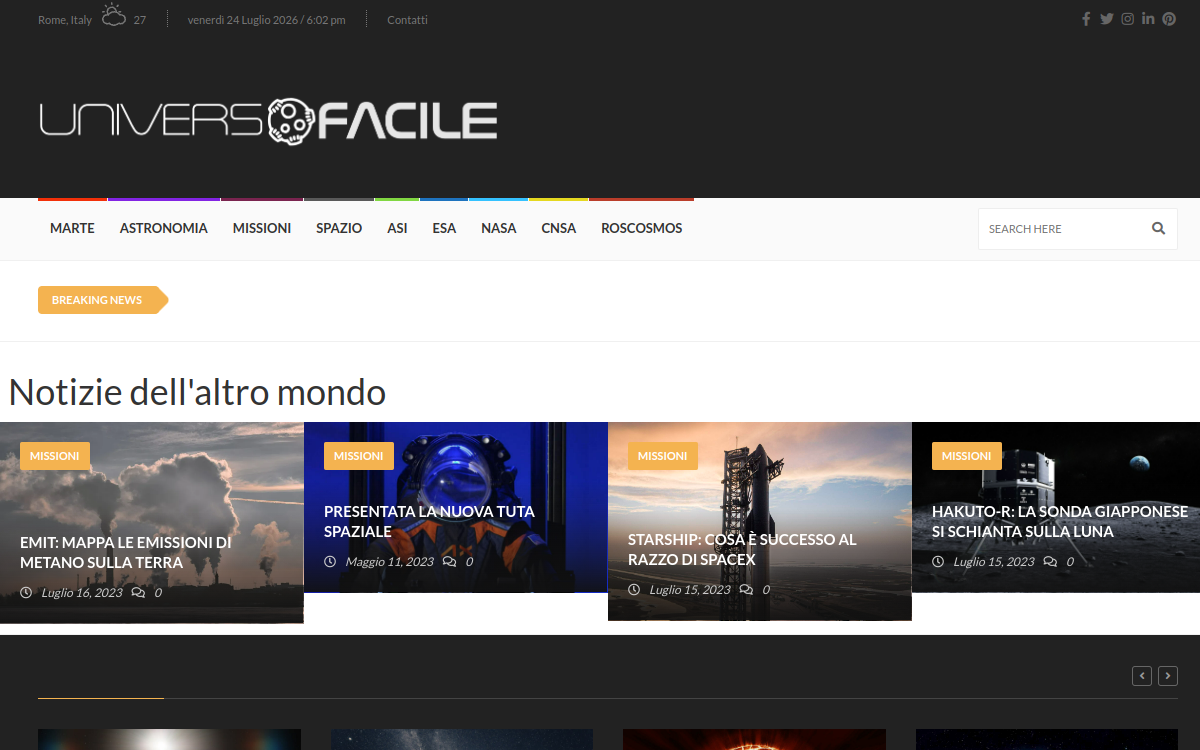Open the Facebook social icon
Screen dimensions: 1200x750
1086,19
